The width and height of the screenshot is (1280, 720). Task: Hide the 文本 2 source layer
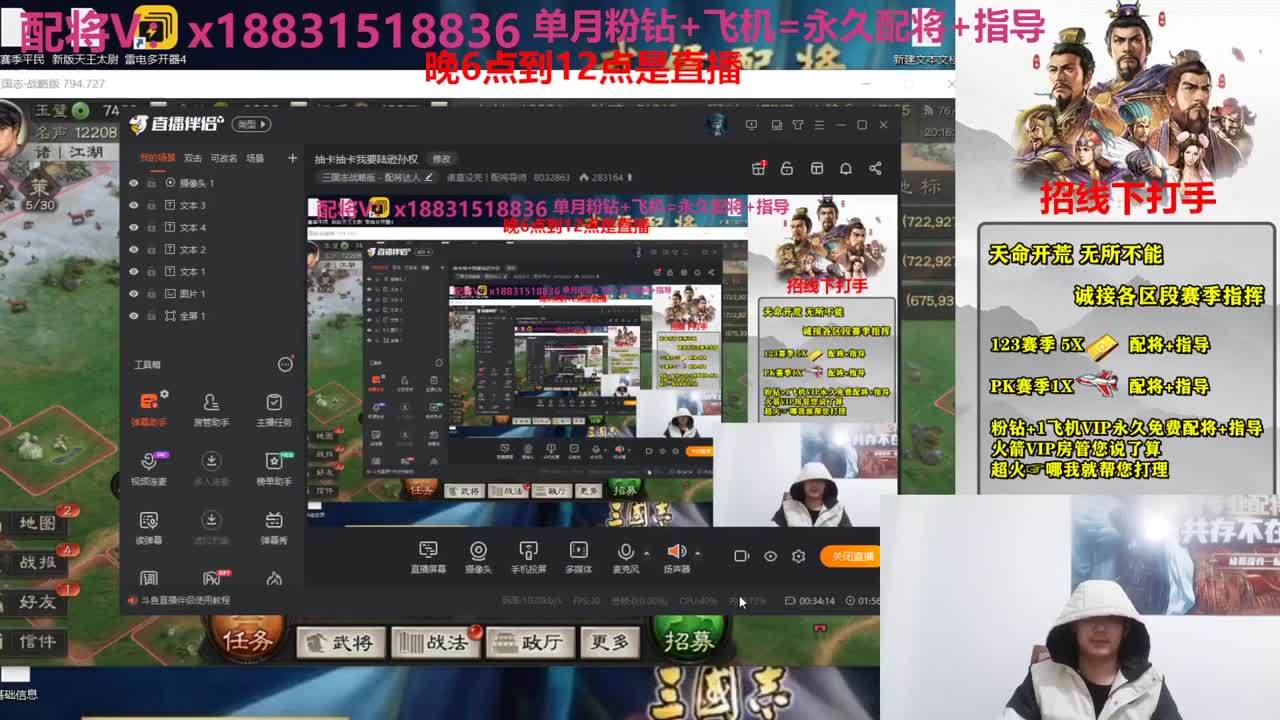[x=133, y=249]
